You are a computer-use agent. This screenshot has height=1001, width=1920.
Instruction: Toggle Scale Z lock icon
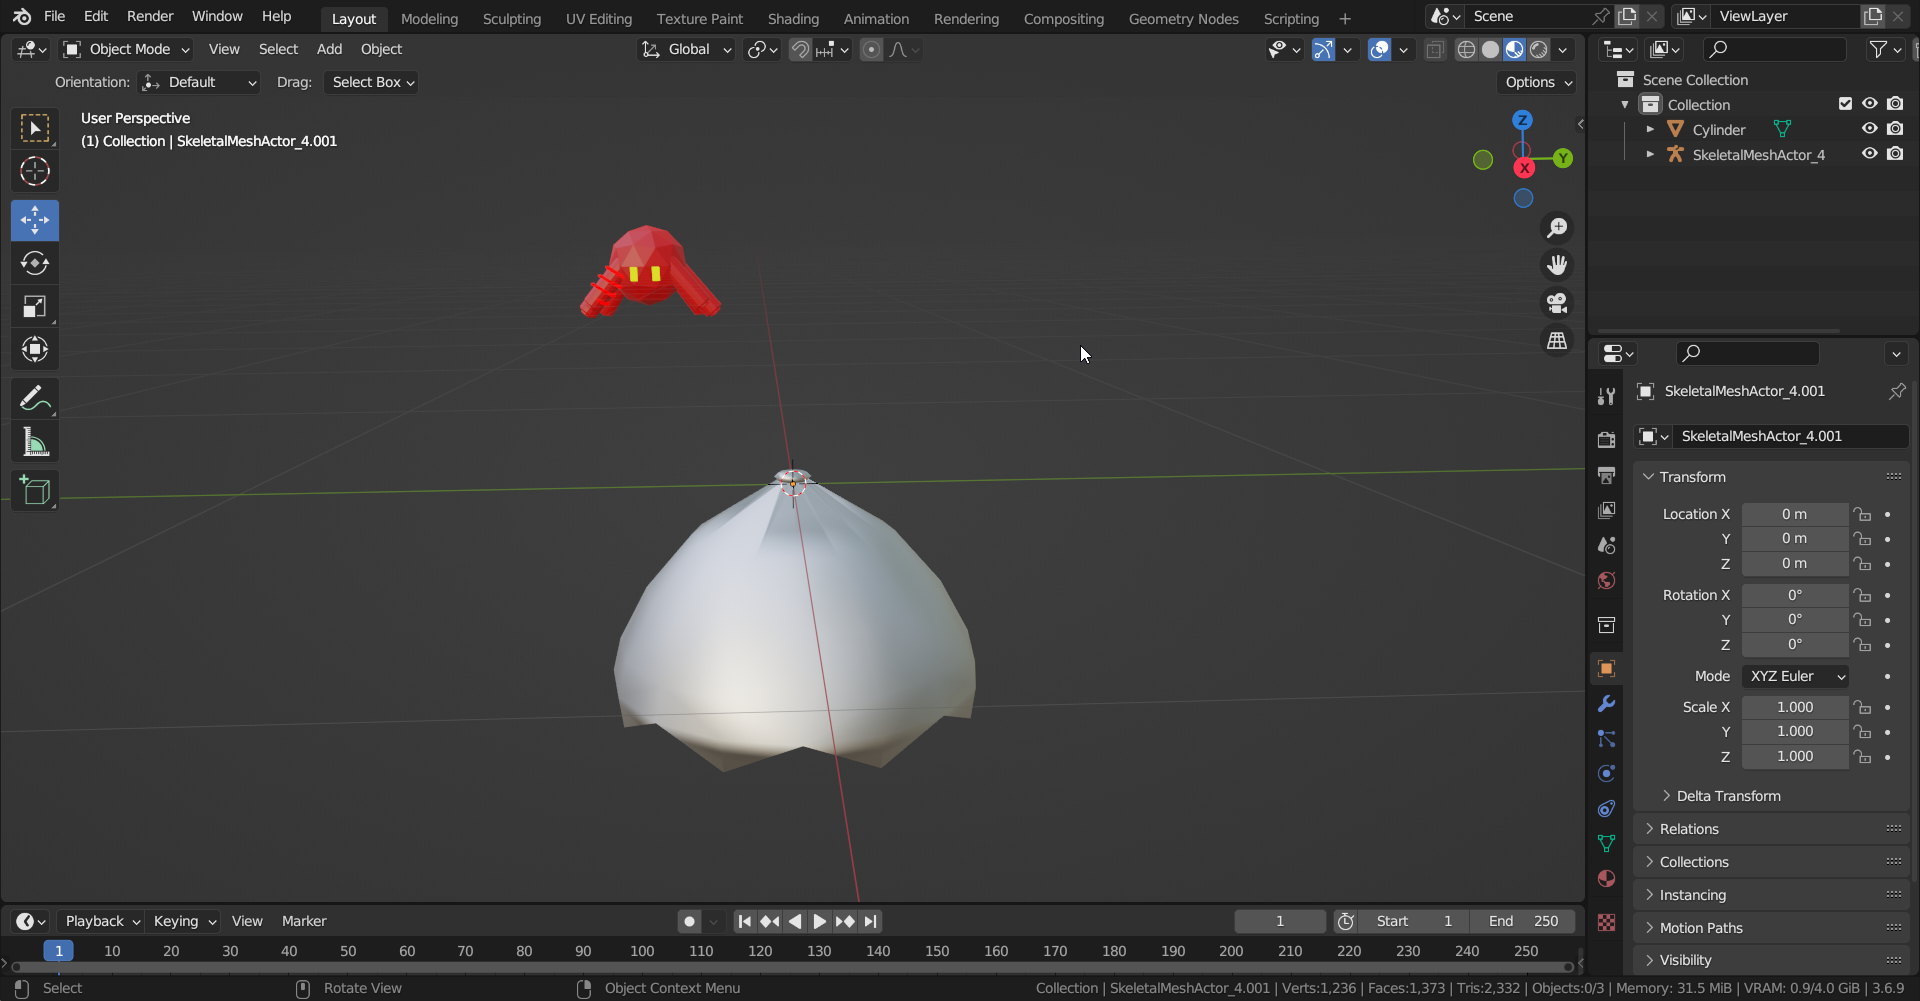1862,757
